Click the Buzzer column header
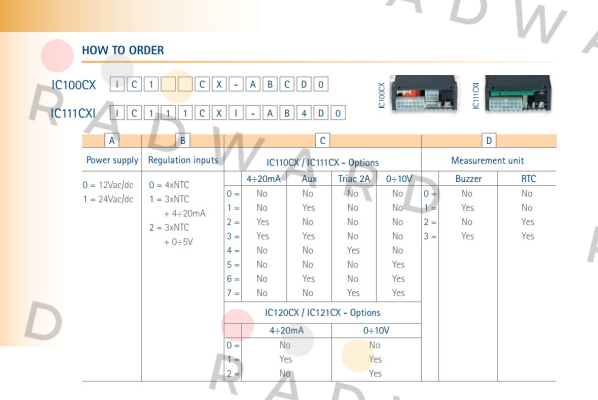The width and height of the screenshot is (598, 400). pos(468,179)
